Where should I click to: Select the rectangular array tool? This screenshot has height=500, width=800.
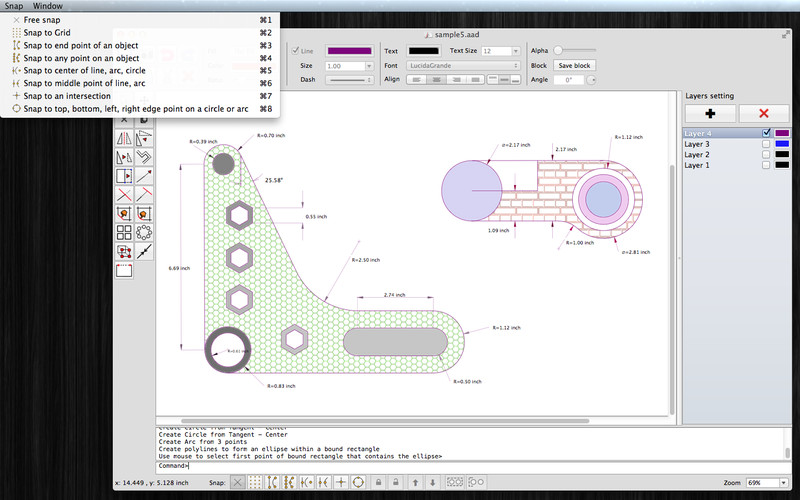tap(124, 233)
